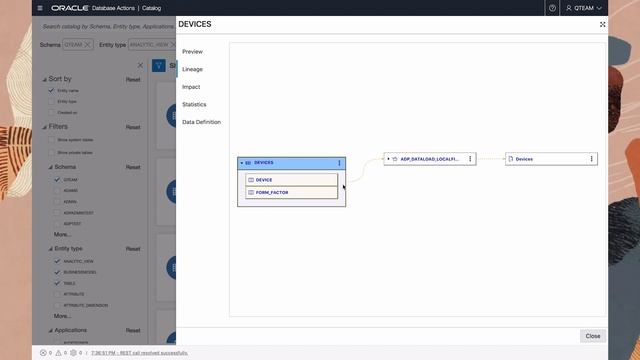Viewport: 640px width, 360px height.
Task: Open the Data Definition tab
Action: click(x=201, y=122)
